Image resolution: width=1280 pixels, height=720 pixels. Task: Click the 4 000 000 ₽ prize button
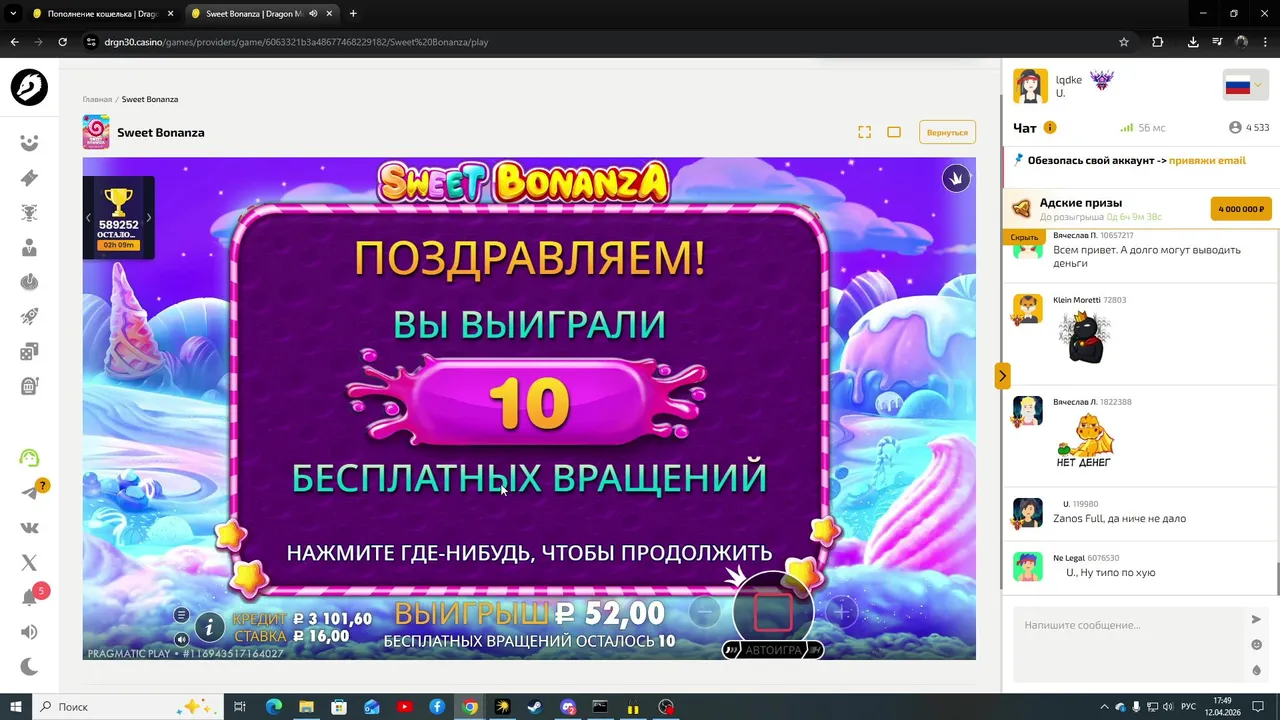tap(1241, 209)
